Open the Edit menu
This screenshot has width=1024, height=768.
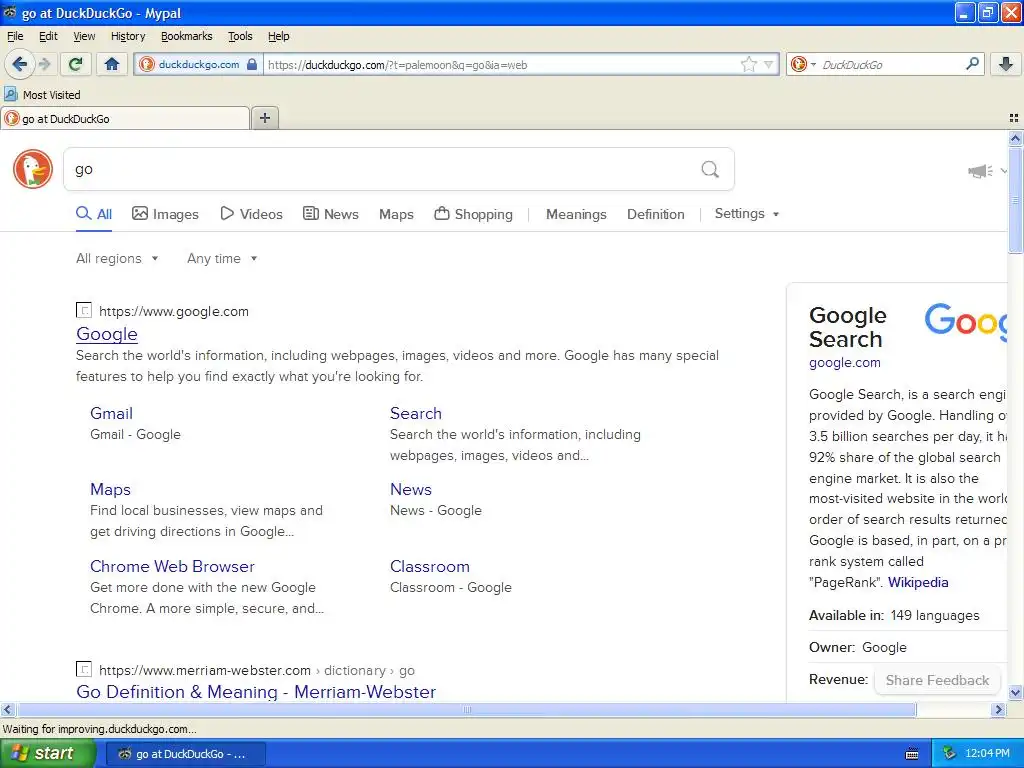[48, 36]
